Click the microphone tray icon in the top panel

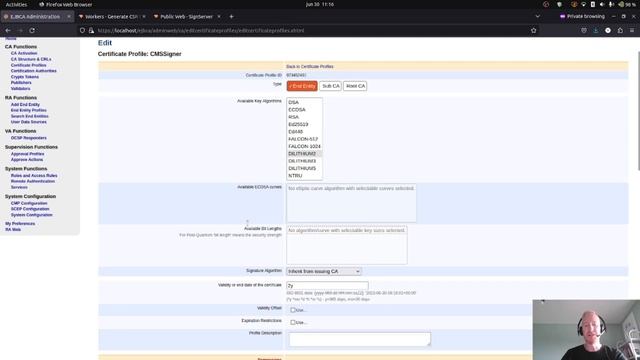coord(611,4)
